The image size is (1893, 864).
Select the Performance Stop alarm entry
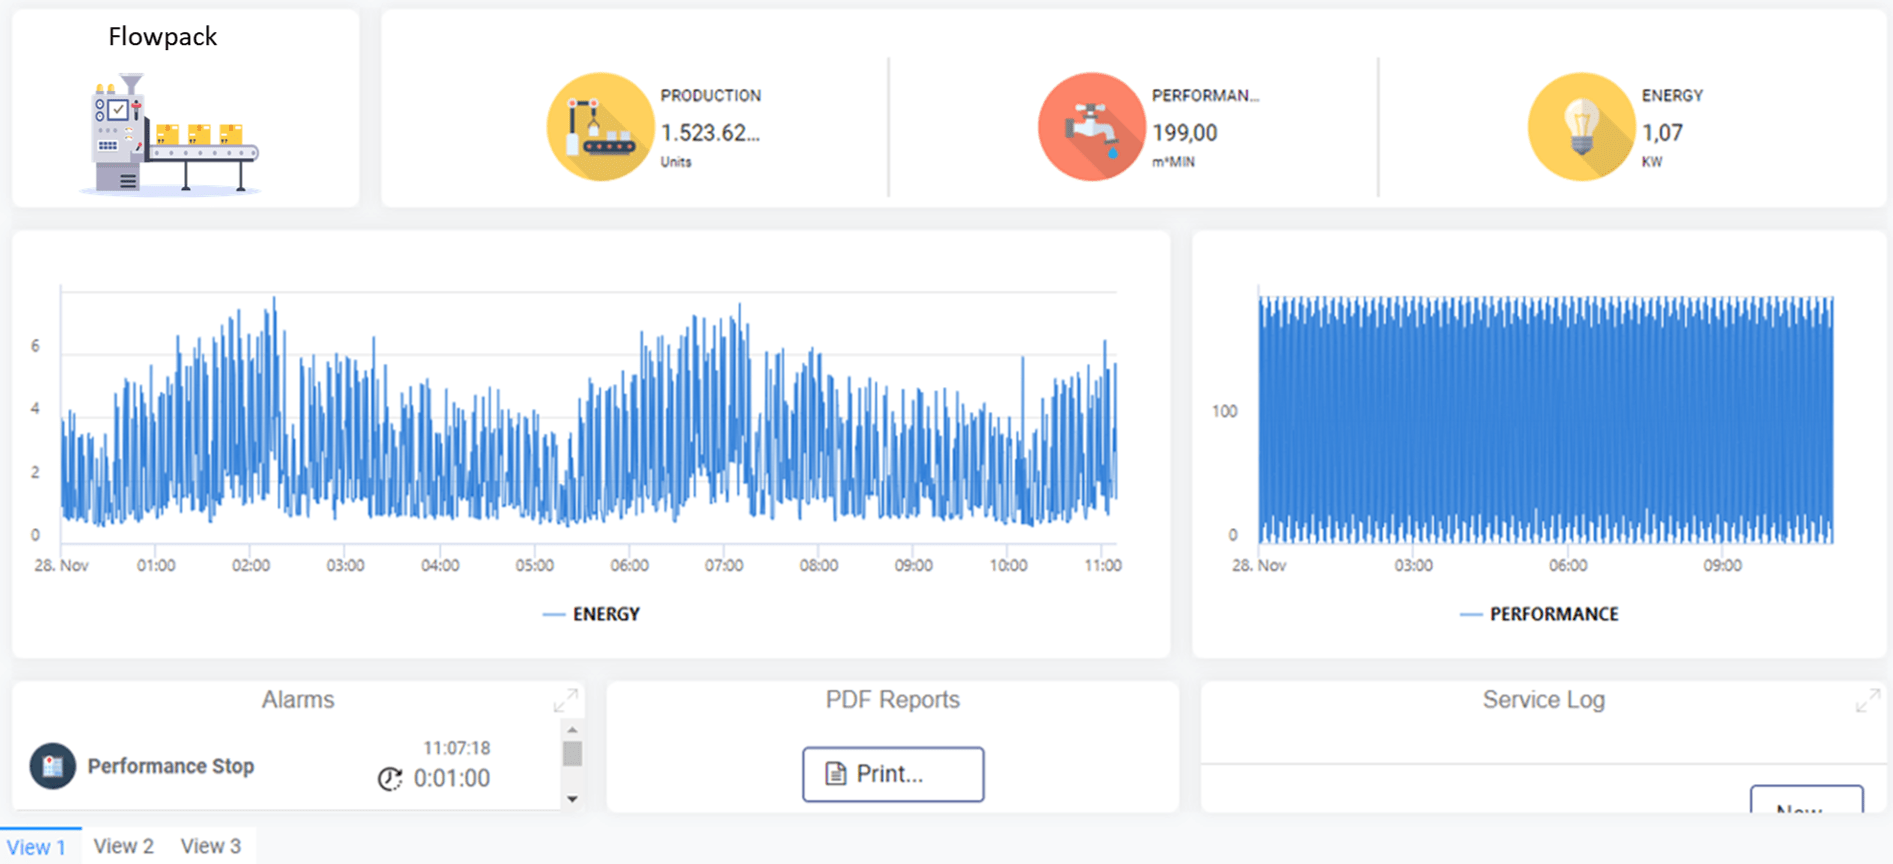coord(171,766)
